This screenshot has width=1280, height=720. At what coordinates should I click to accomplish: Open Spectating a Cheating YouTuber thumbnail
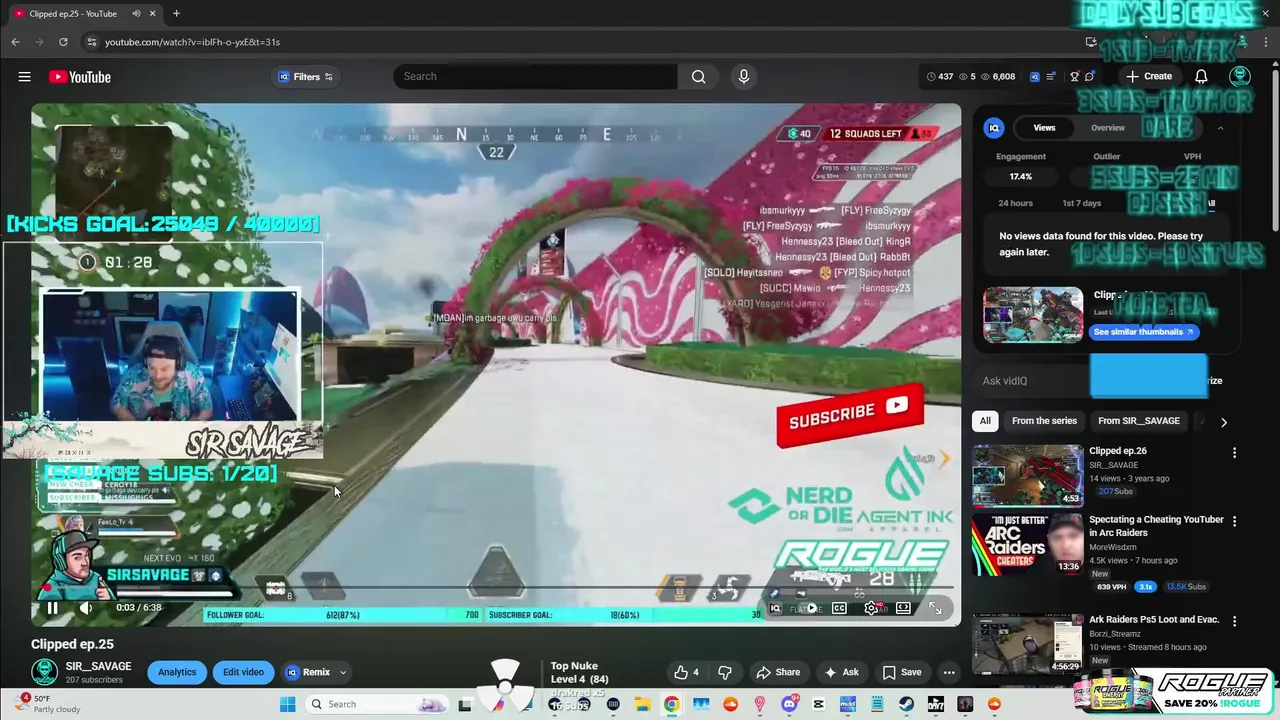click(x=1027, y=544)
